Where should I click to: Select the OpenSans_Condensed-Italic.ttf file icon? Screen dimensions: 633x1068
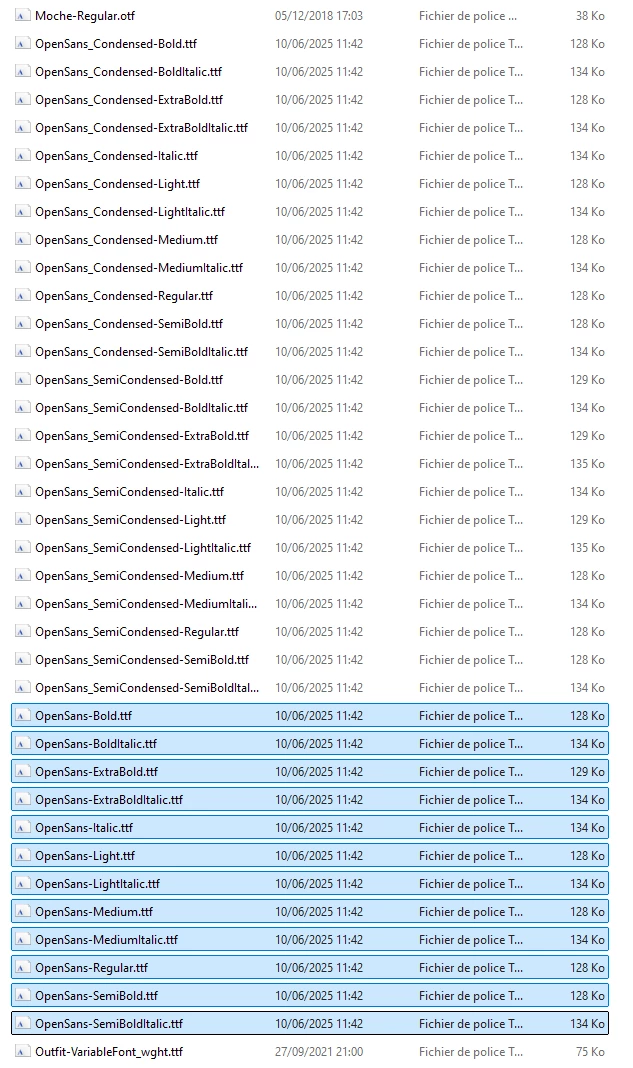pos(22,155)
